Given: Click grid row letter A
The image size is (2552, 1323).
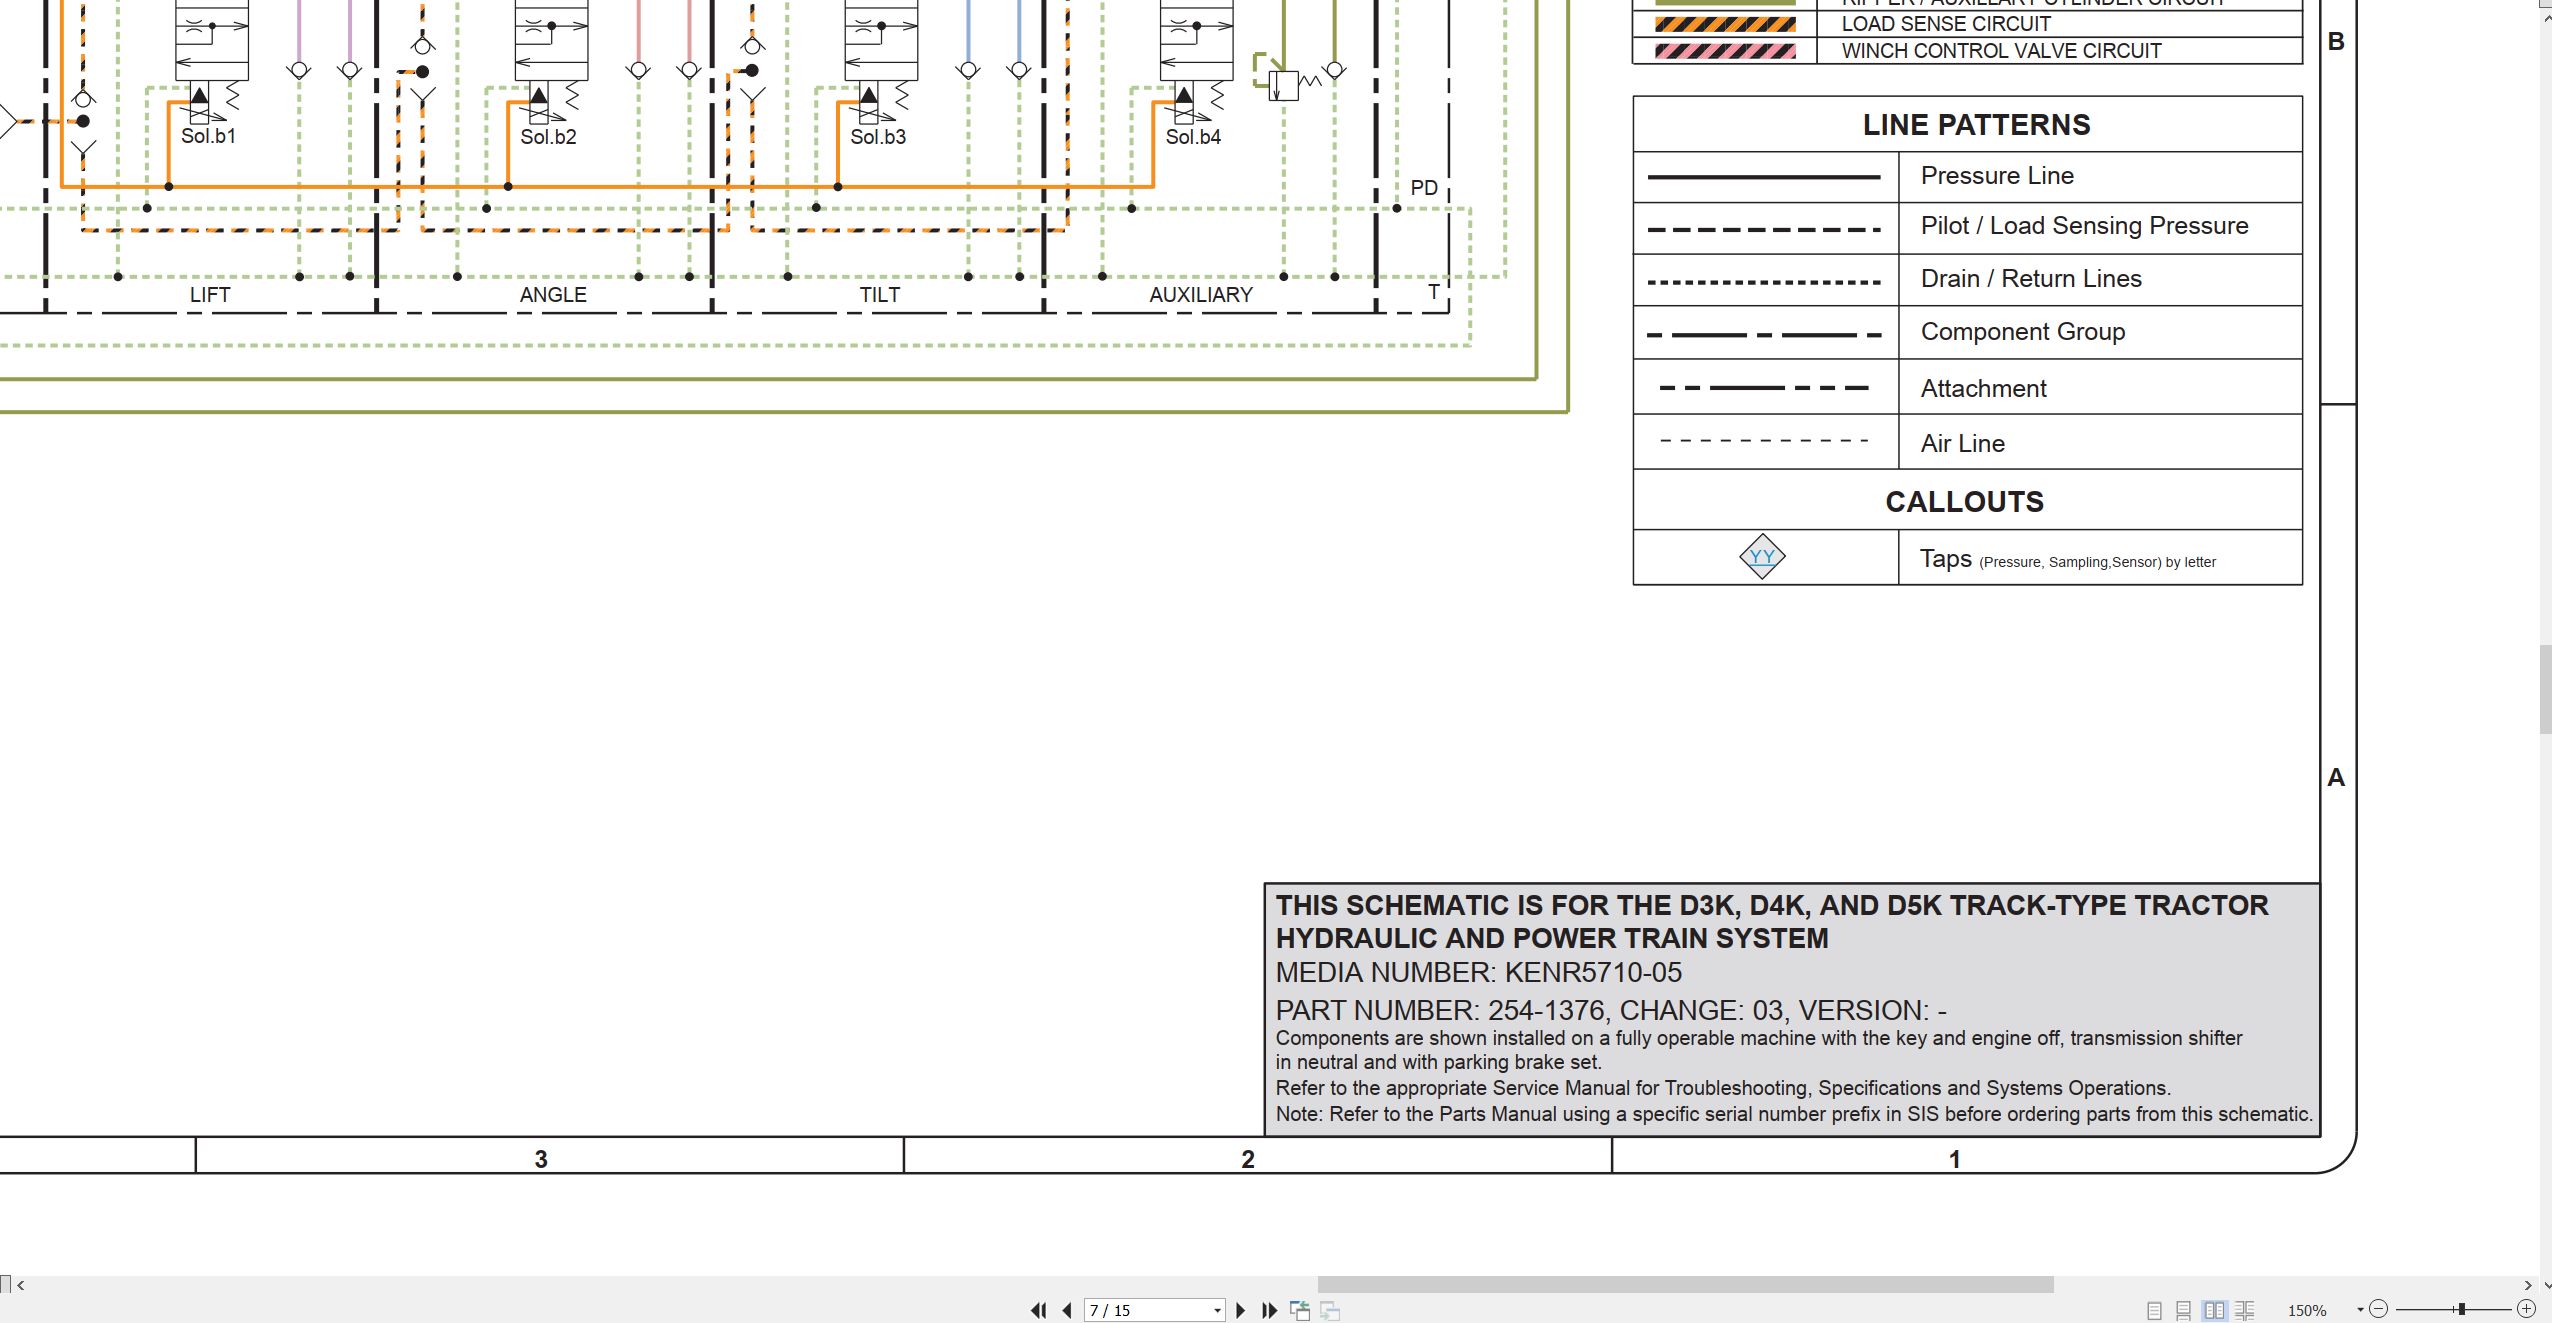Looking at the screenshot, I should pyautogui.click(x=2336, y=777).
